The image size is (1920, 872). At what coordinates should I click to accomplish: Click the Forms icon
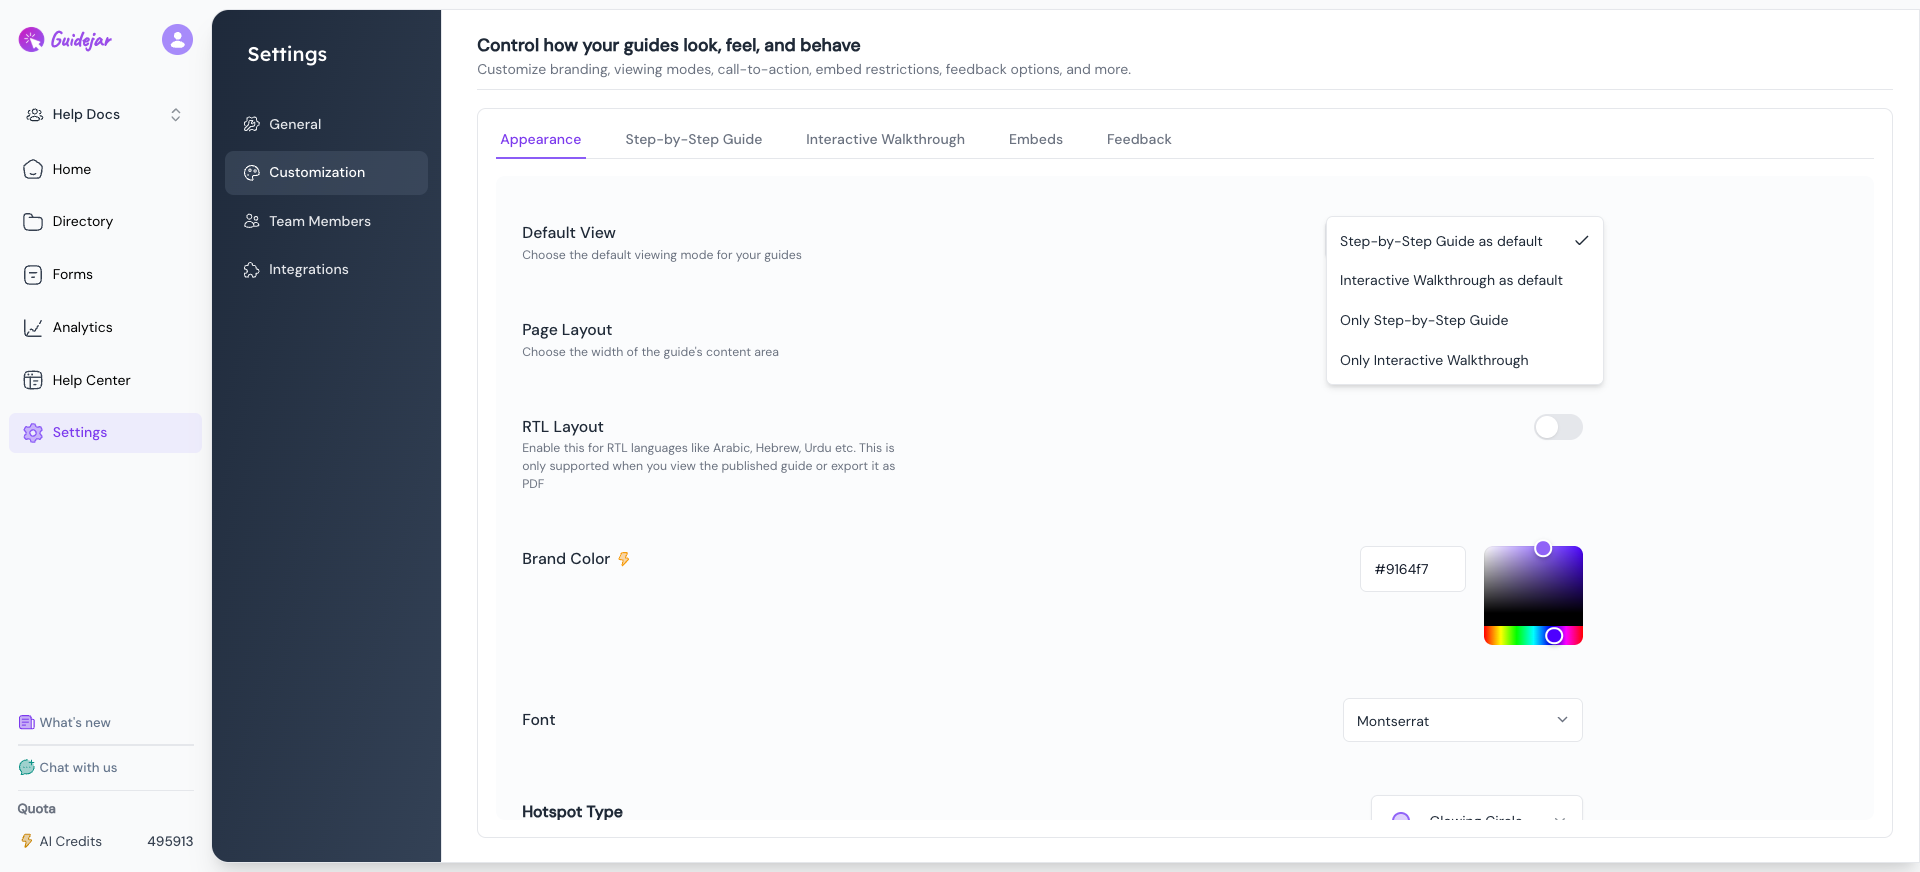point(33,275)
